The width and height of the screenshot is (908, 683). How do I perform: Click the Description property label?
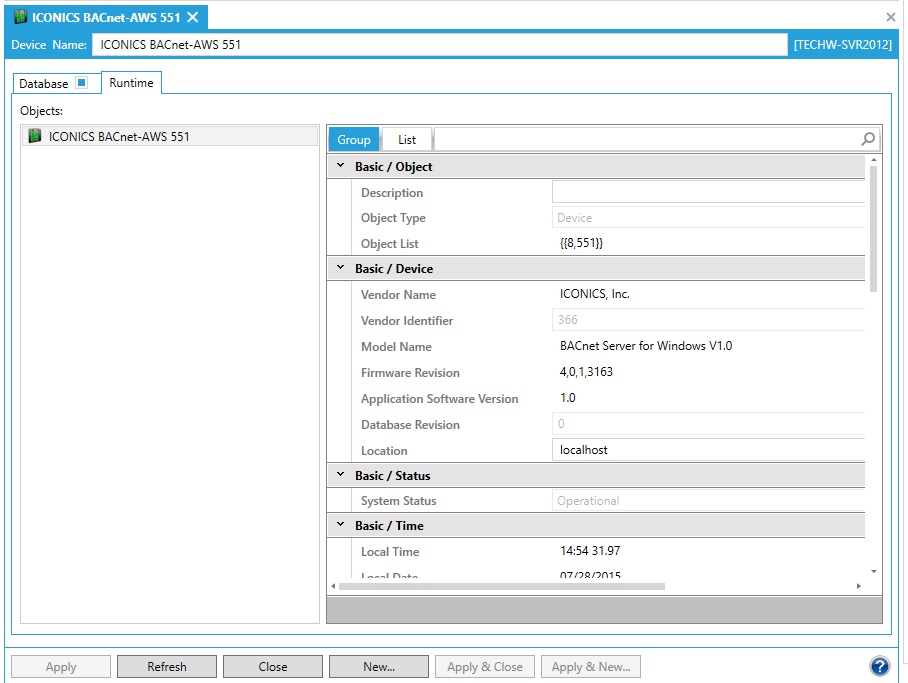point(392,193)
